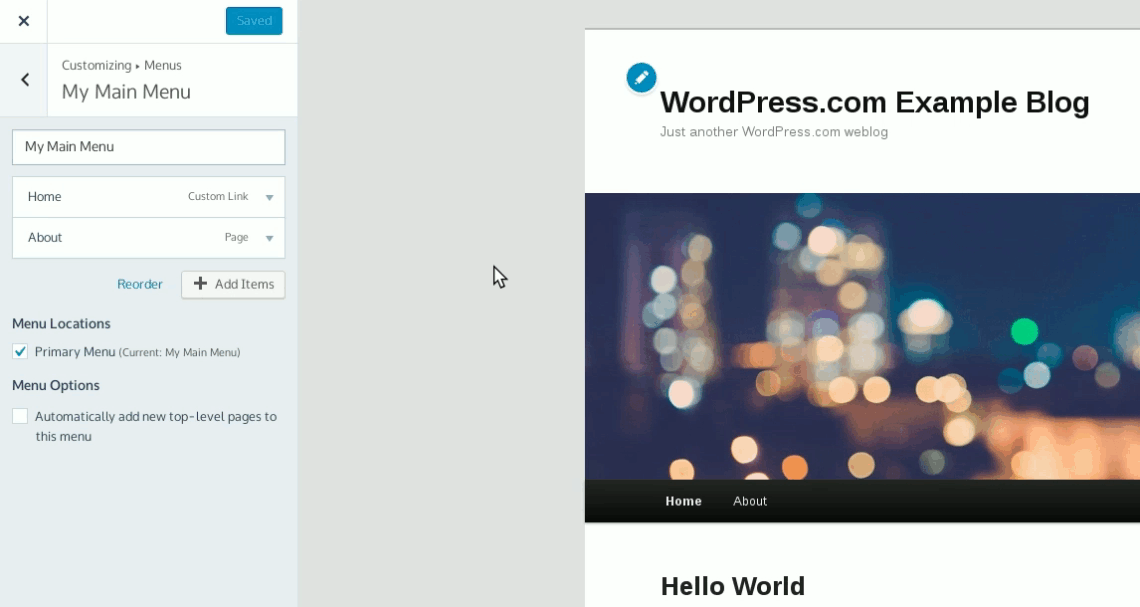1140x607 pixels.
Task: Uncheck the Primary Menu location checkbox
Action: (20, 352)
